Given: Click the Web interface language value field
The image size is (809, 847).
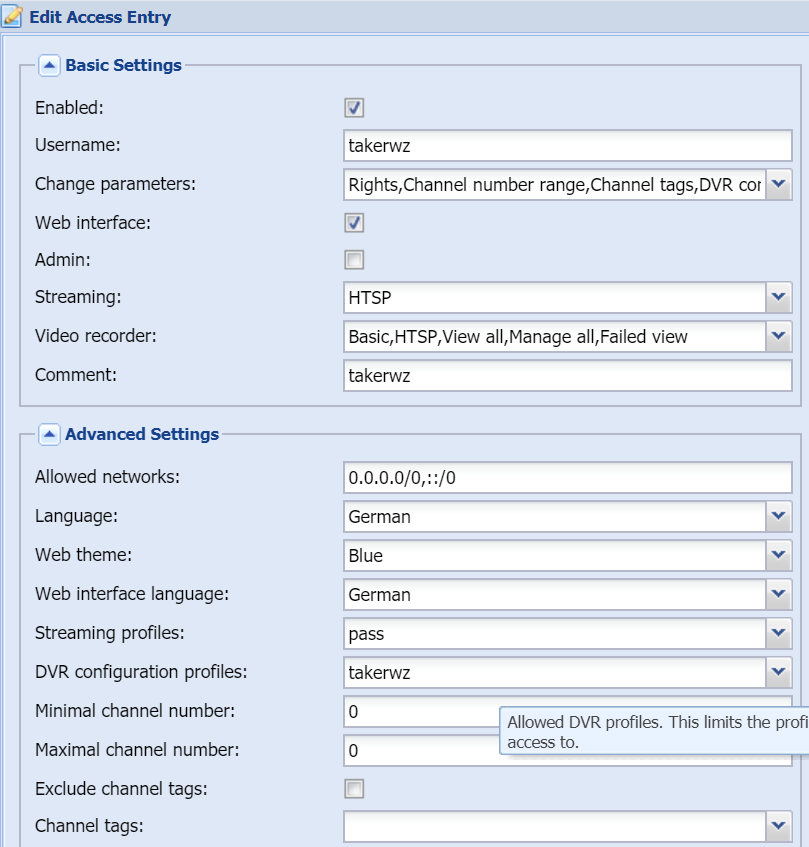Looking at the screenshot, I should [555, 594].
